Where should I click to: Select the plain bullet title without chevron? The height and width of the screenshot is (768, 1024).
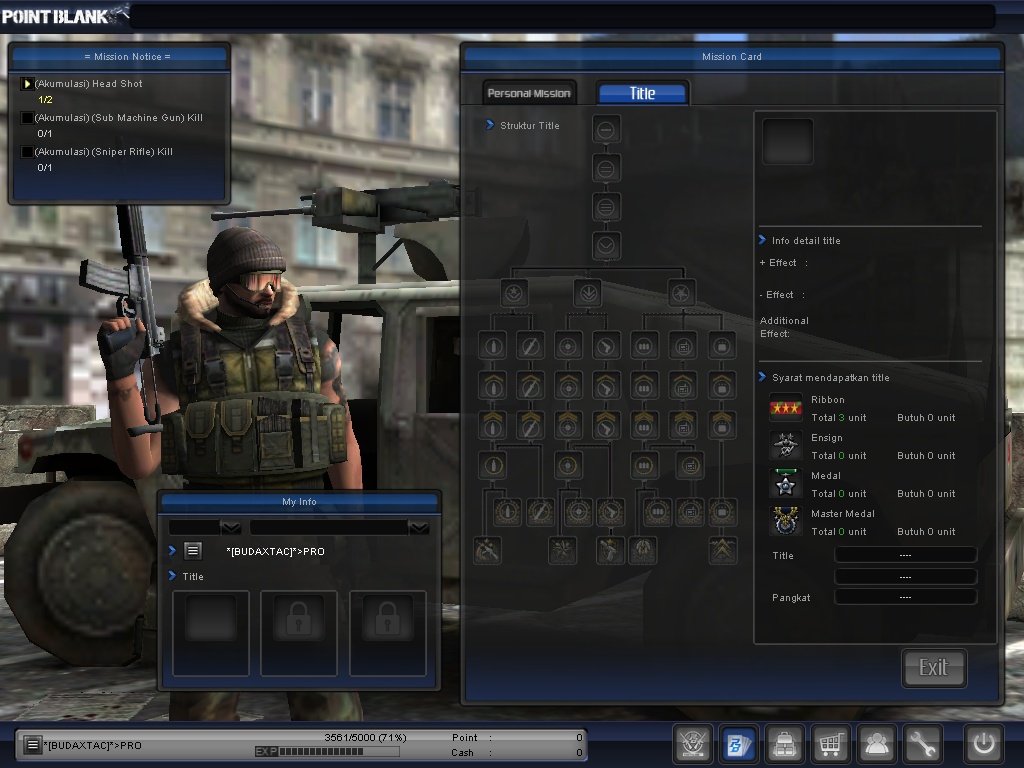[x=493, y=346]
